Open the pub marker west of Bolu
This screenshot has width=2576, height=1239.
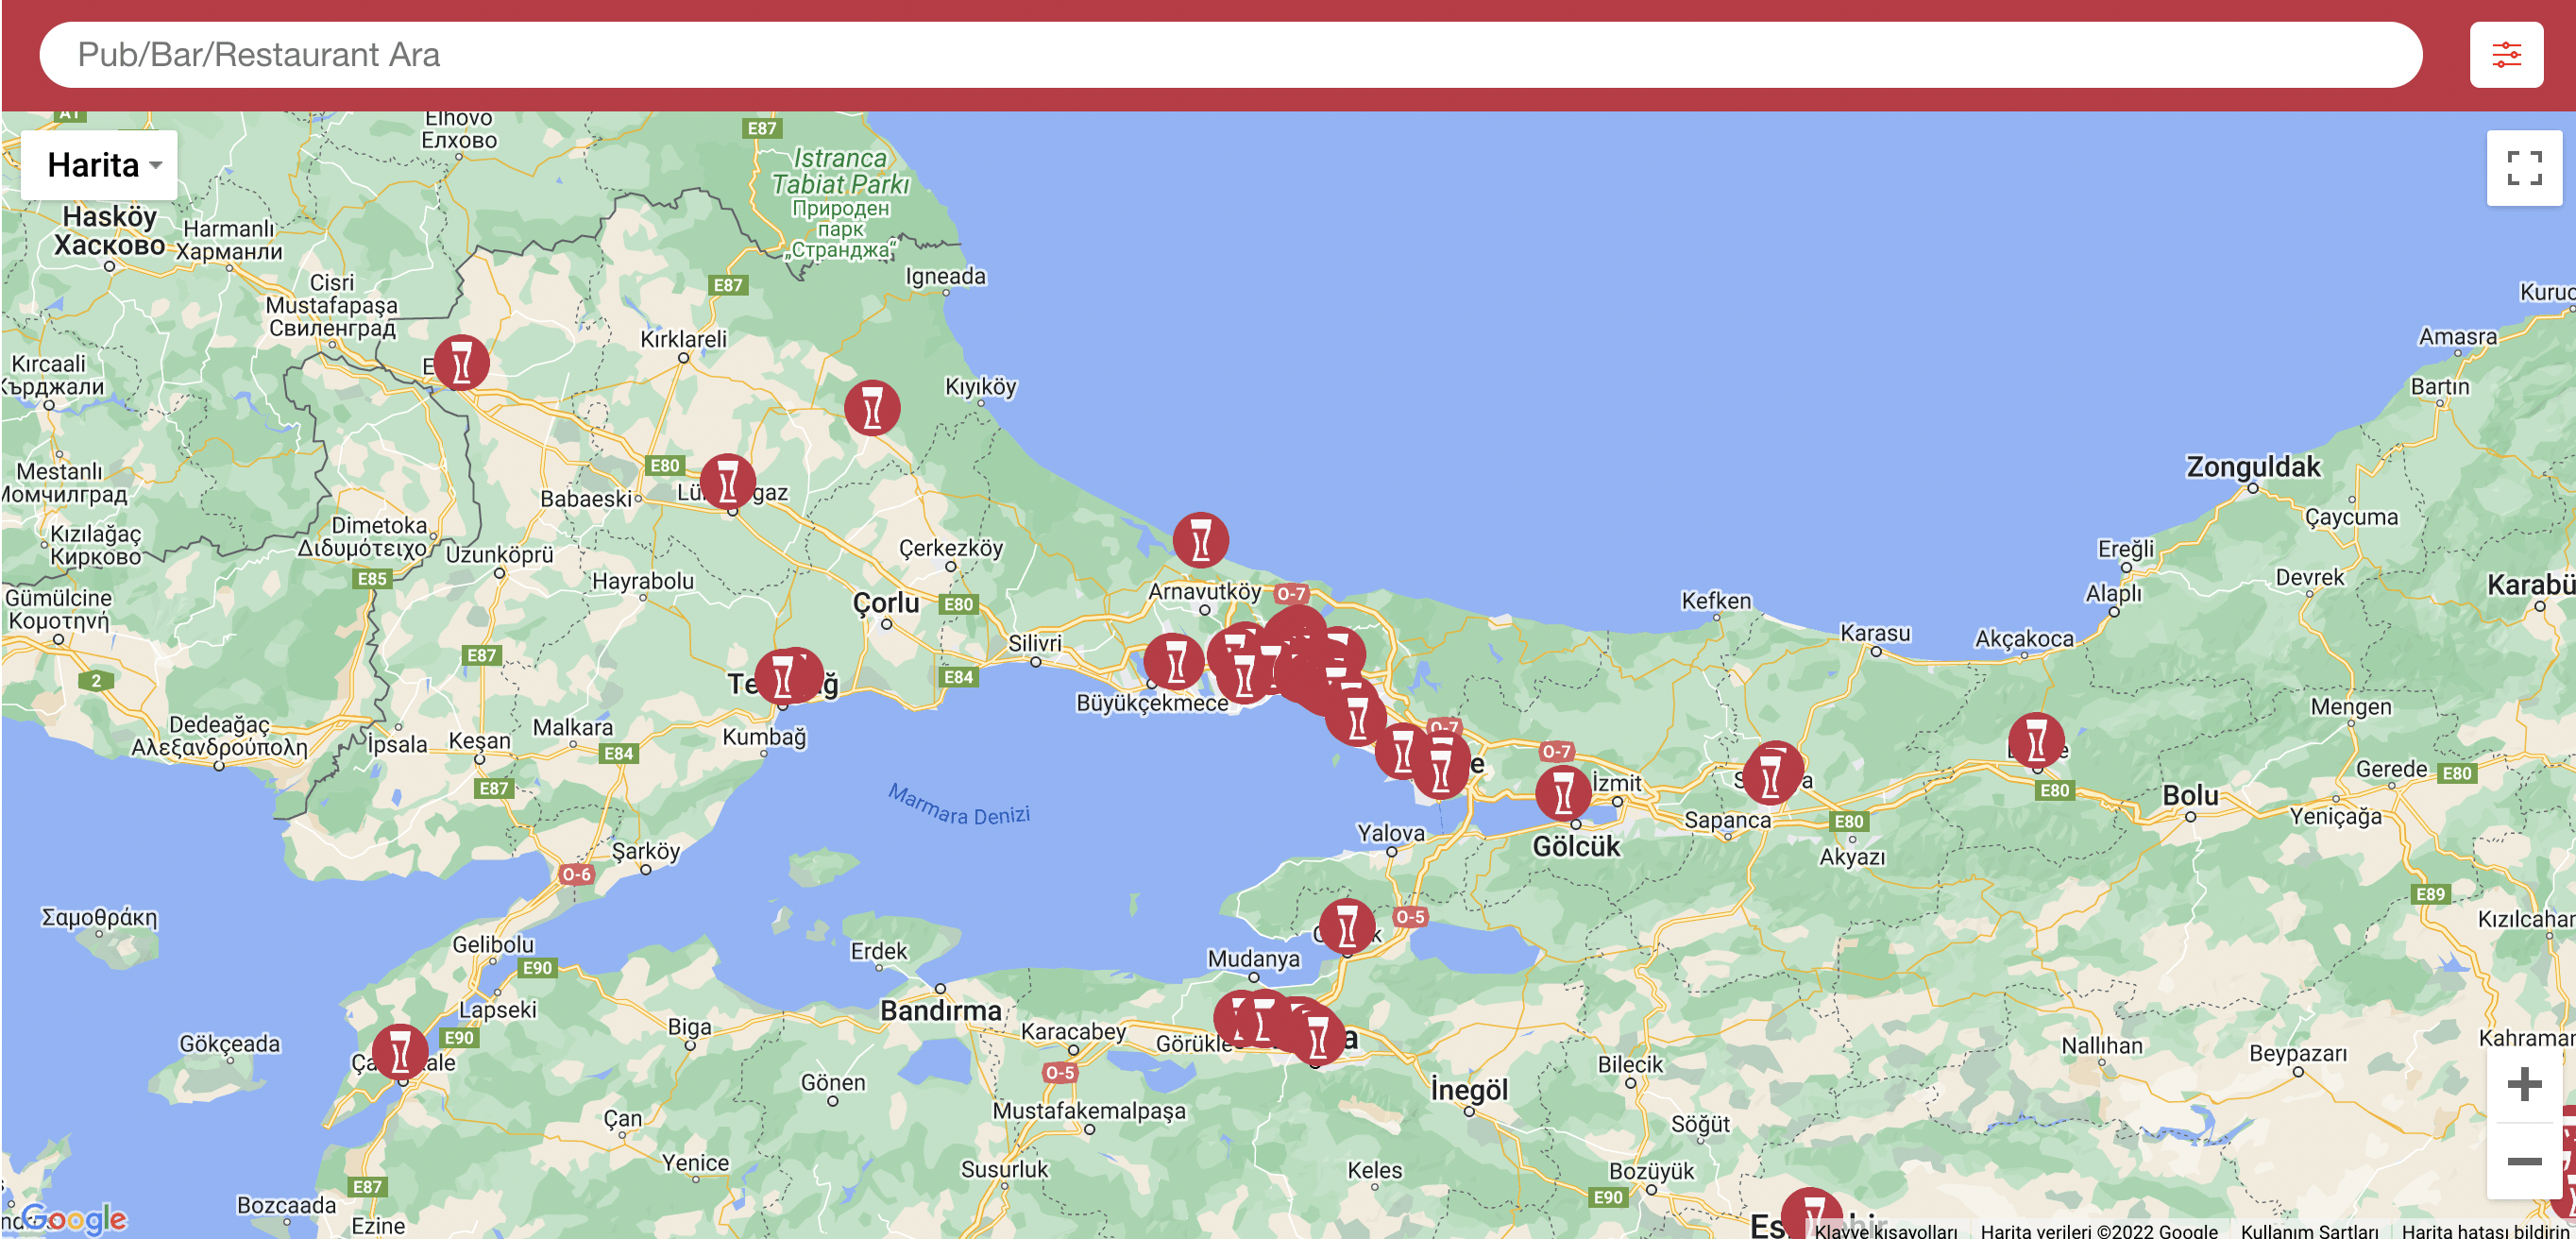[2035, 739]
